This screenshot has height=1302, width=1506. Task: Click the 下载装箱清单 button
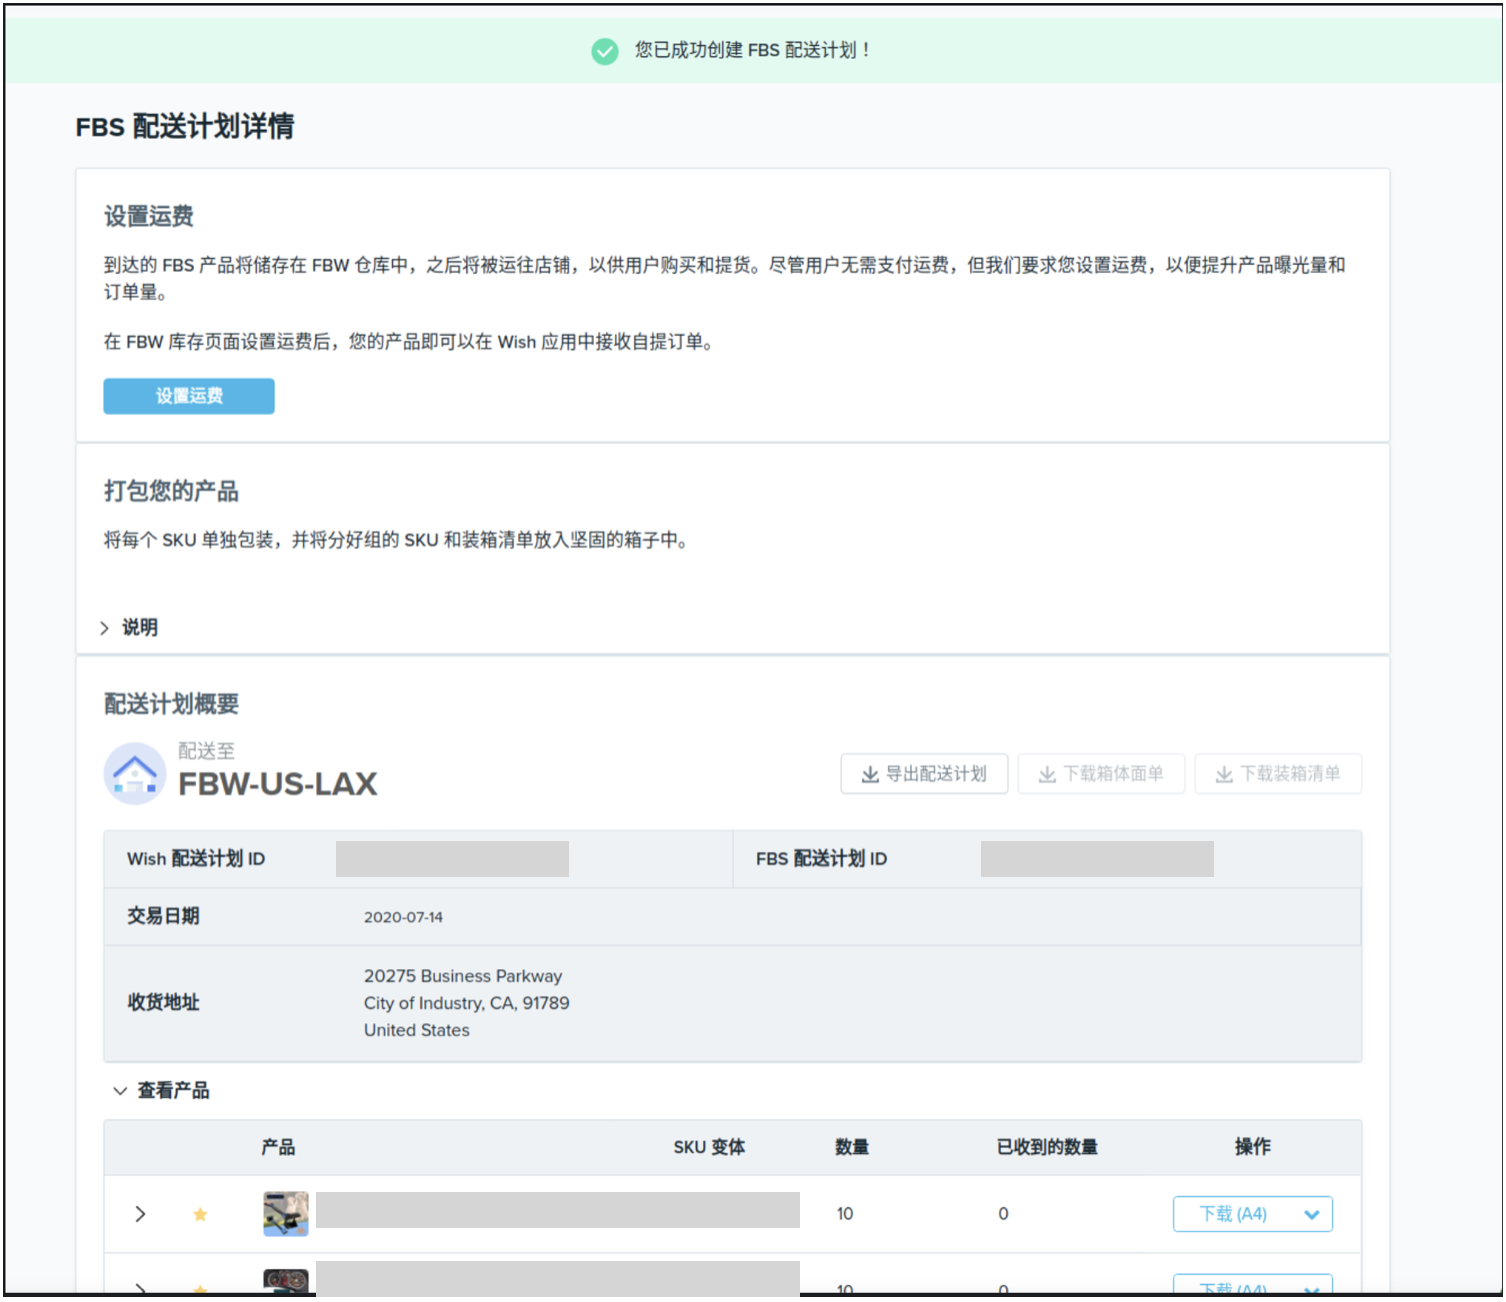tap(1278, 774)
